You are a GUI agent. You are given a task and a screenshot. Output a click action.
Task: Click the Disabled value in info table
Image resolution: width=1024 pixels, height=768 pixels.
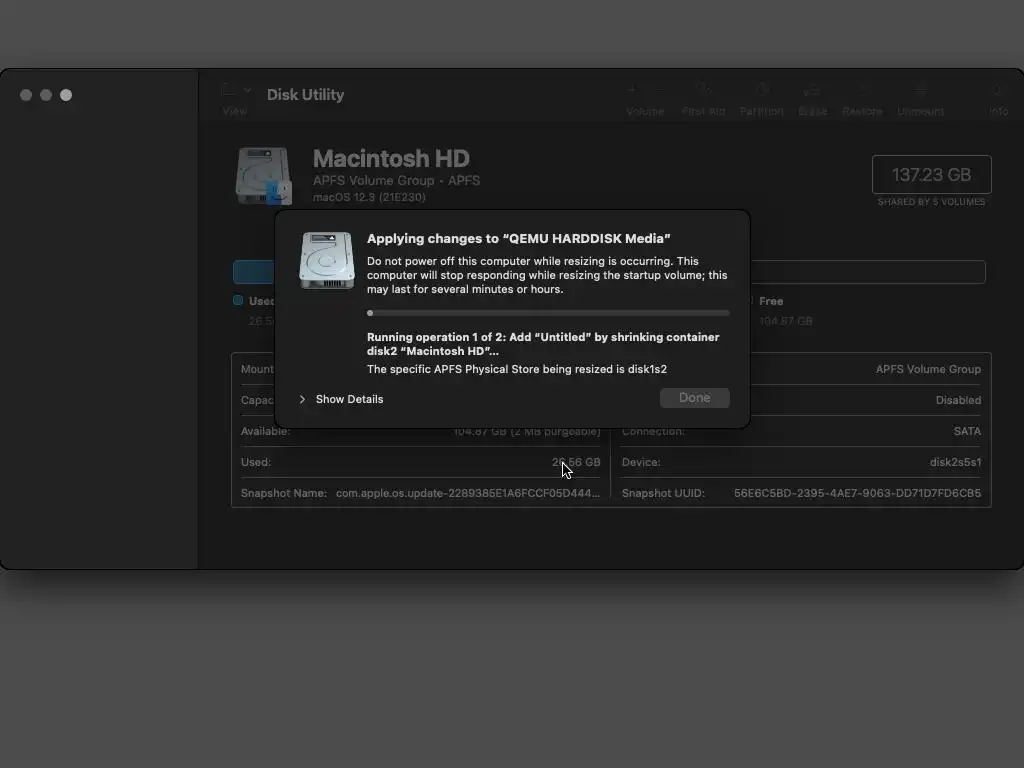click(958, 400)
